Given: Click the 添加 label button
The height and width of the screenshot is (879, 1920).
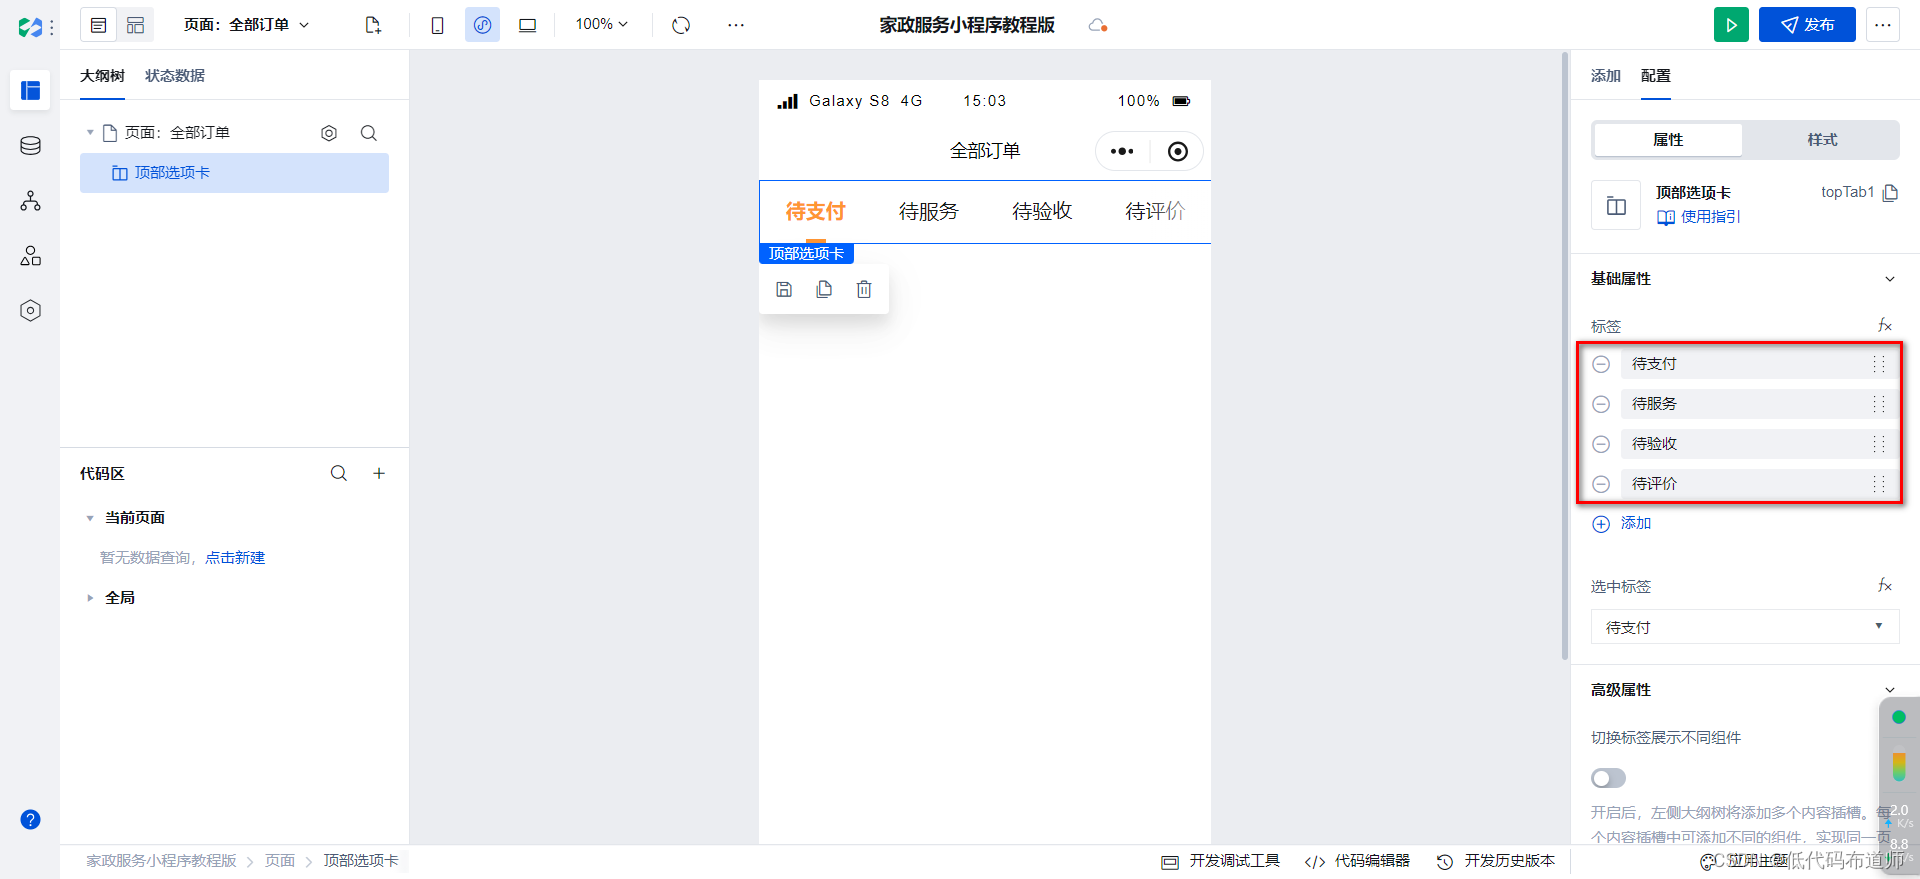Looking at the screenshot, I should (x=1622, y=524).
